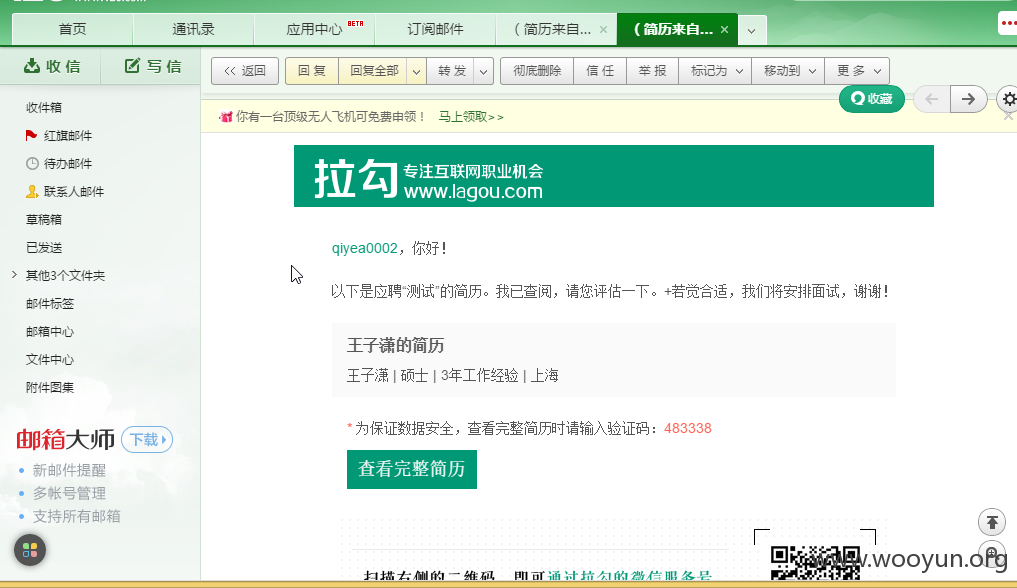This screenshot has height=588, width=1017.
Task: Click the 举报 report button
Action: 652,71
